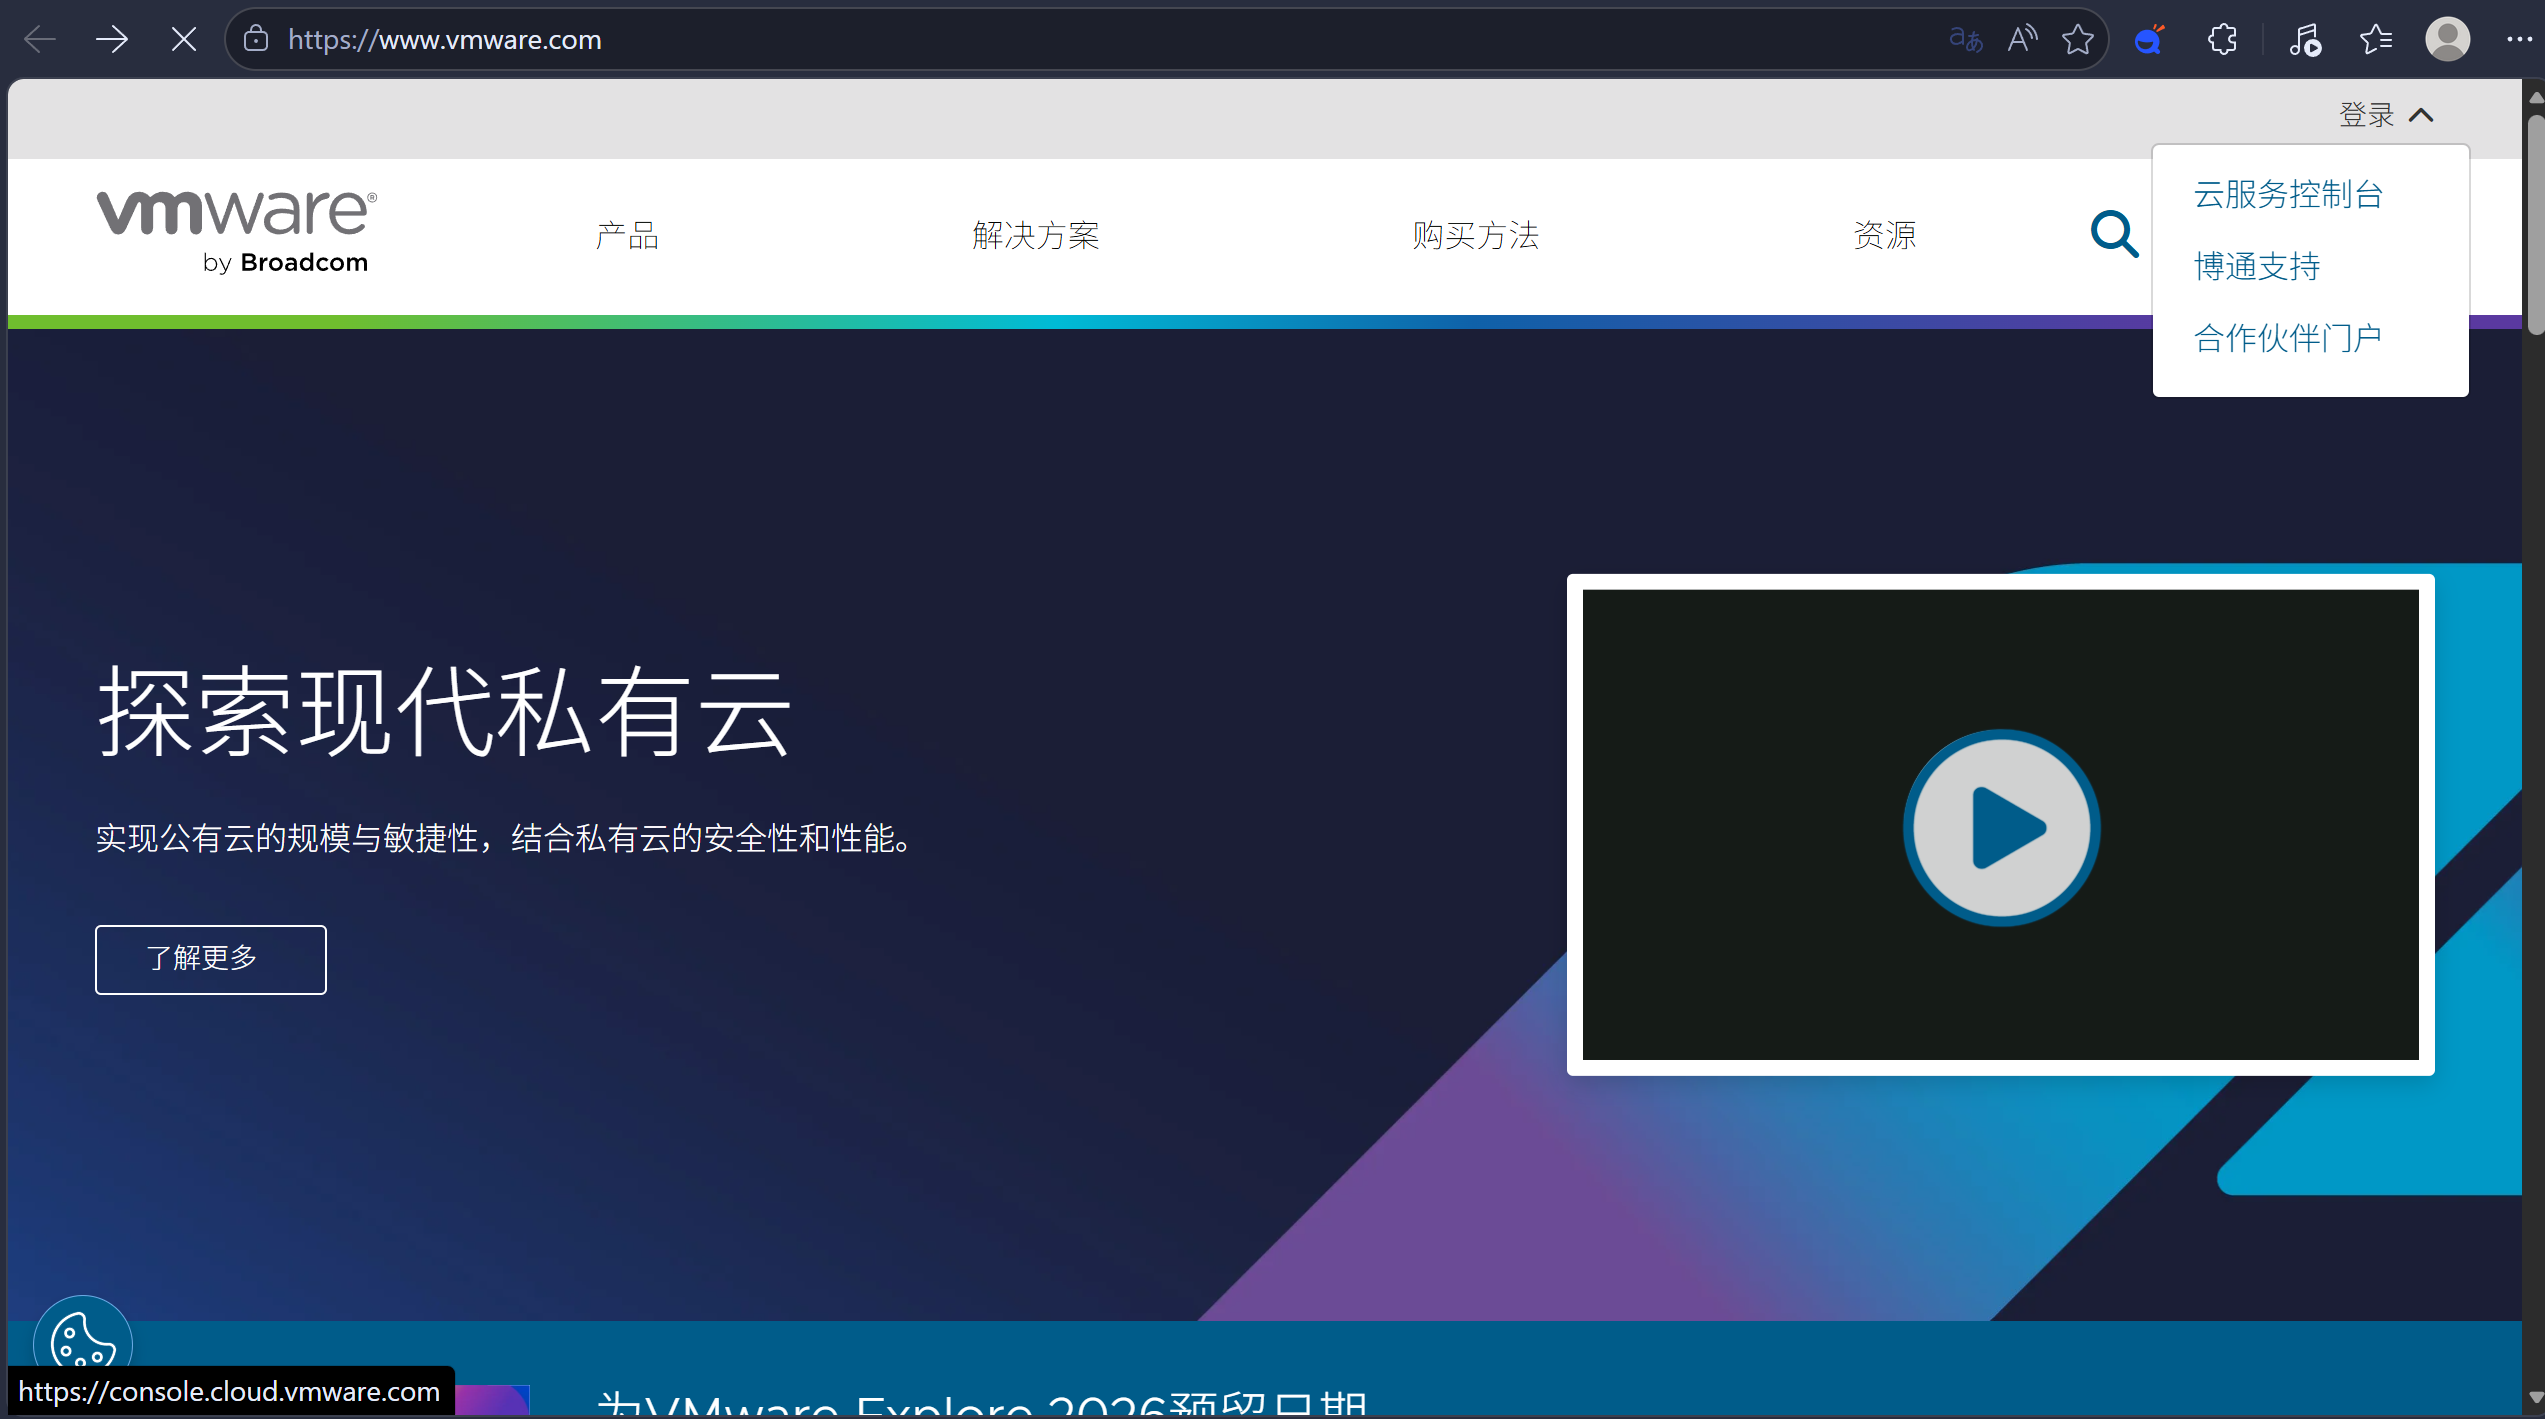This screenshot has height=1419, width=2545.
Task: Open the 合作伙伴门户 link
Action: pos(2287,338)
